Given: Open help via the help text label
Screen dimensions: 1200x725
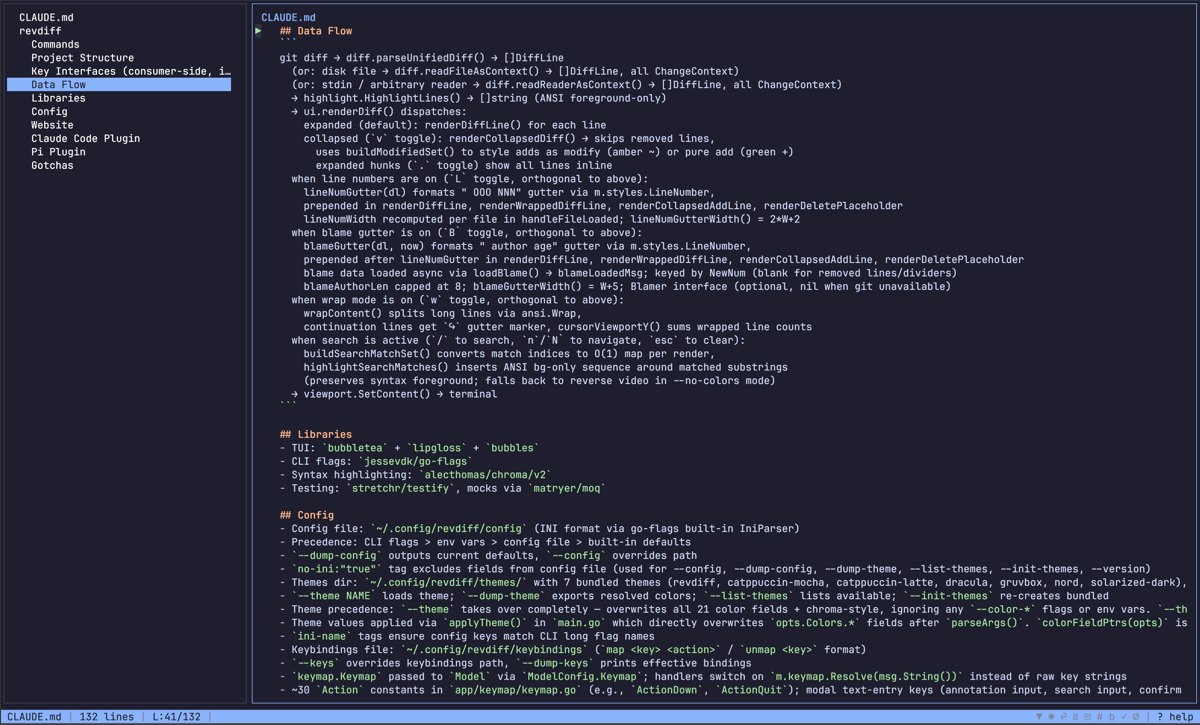Looking at the screenshot, I should point(1182,716).
